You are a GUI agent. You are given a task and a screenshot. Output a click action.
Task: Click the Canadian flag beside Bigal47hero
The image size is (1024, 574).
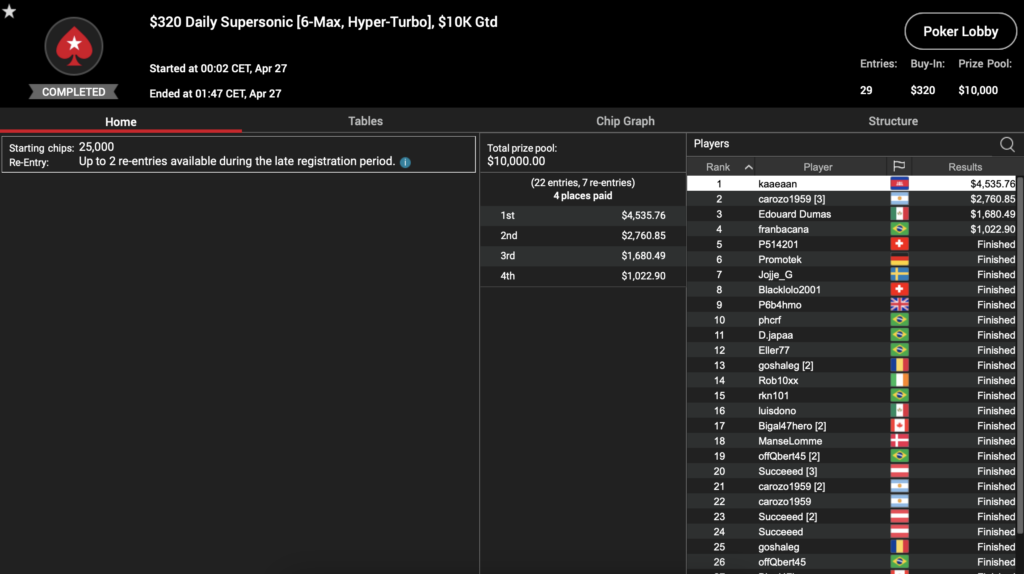coord(899,426)
